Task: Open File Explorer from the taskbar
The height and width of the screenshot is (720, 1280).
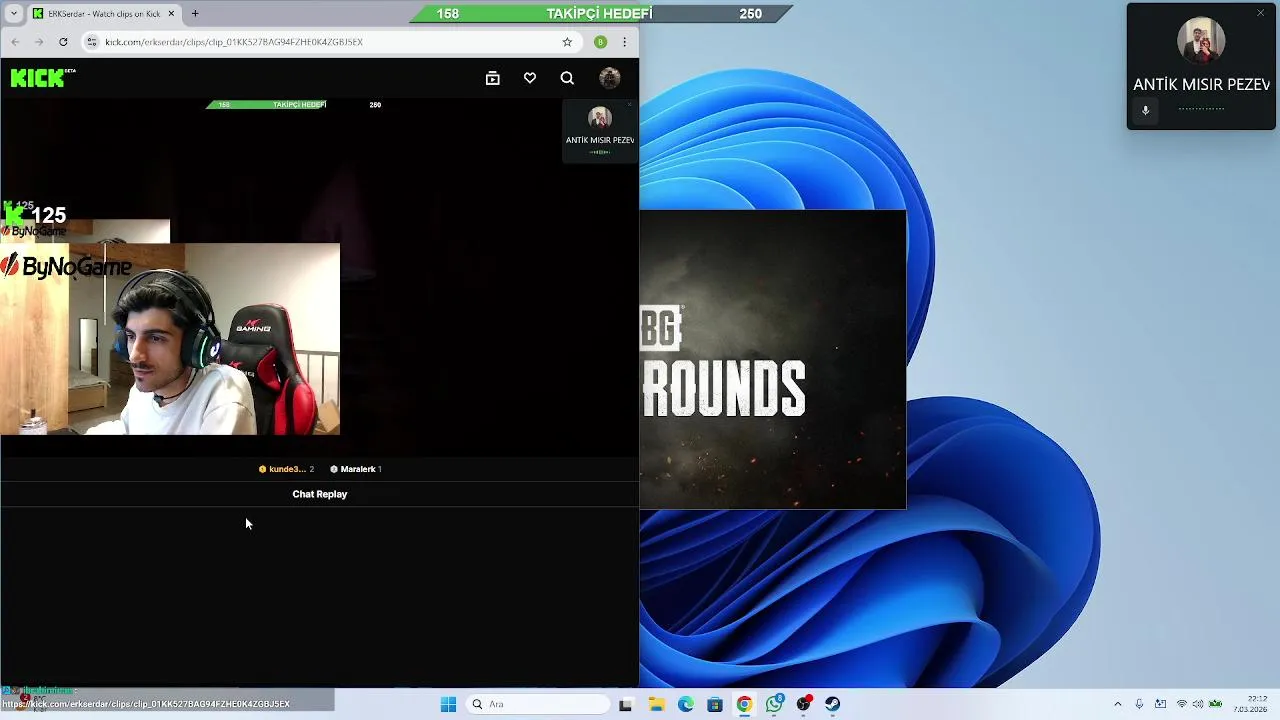Action: (656, 704)
